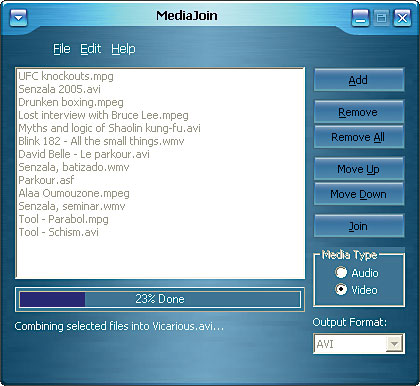Open the title bar system menu arrow icon
This screenshot has height=386, width=420.
tap(19, 17)
